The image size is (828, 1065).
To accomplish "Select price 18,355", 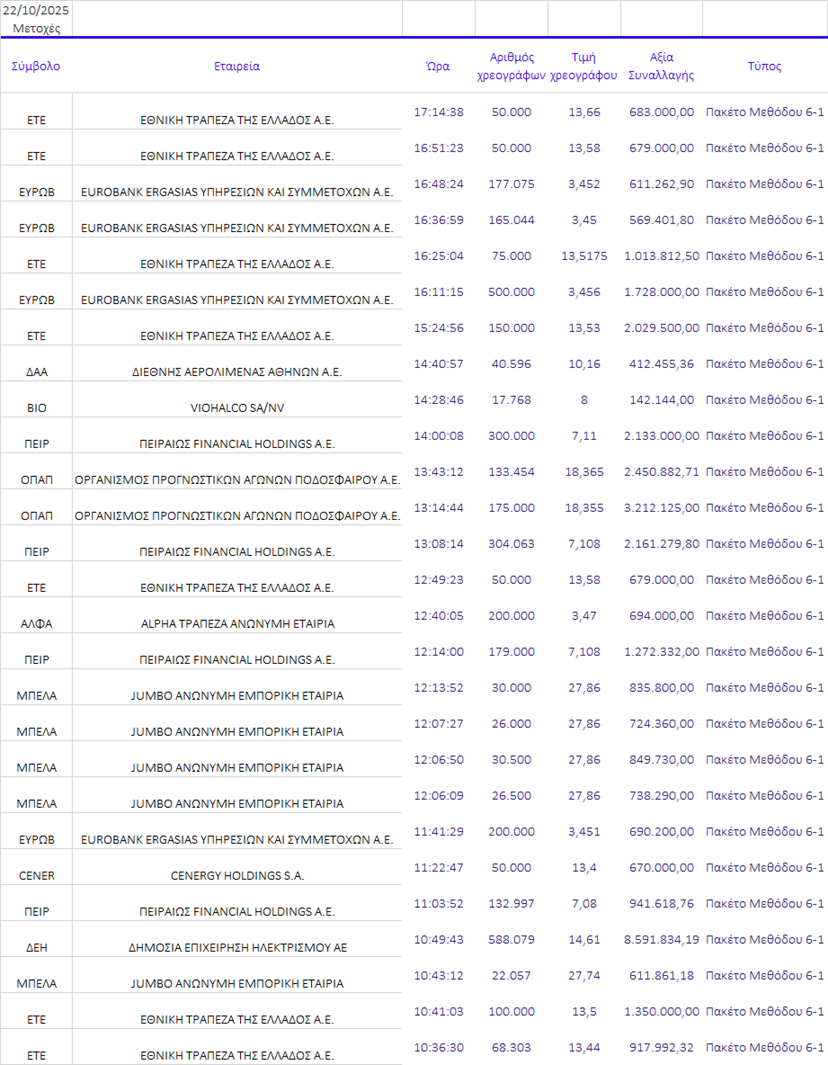I will point(584,508).
